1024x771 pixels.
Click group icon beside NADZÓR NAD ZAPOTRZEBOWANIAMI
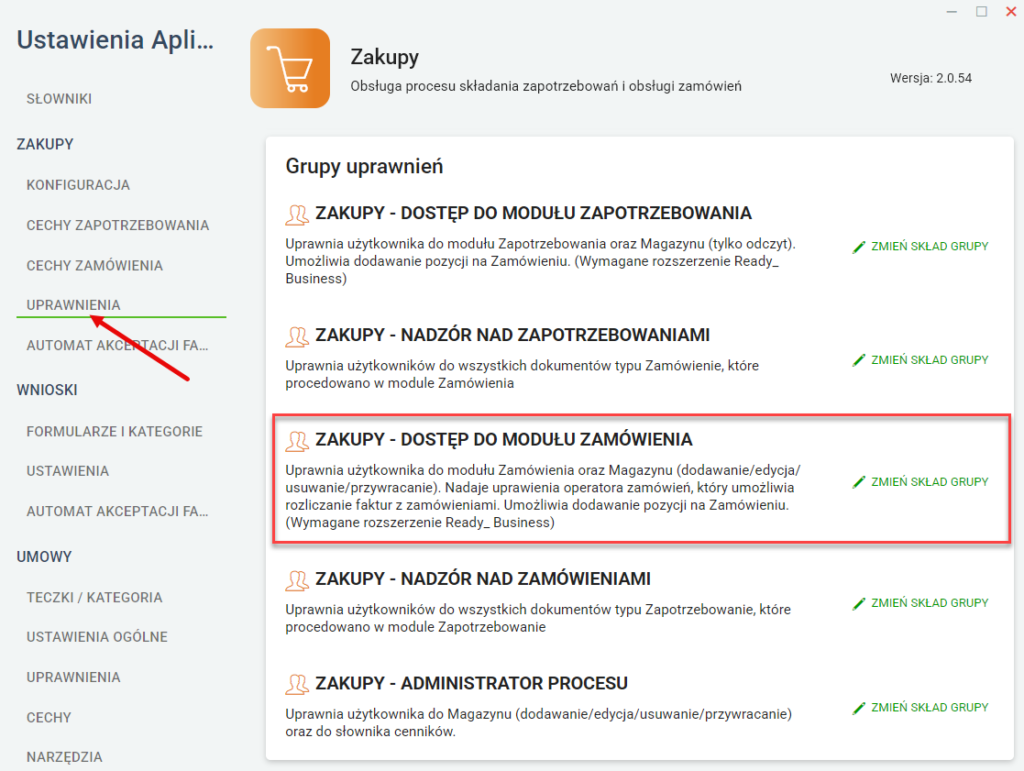(296, 336)
